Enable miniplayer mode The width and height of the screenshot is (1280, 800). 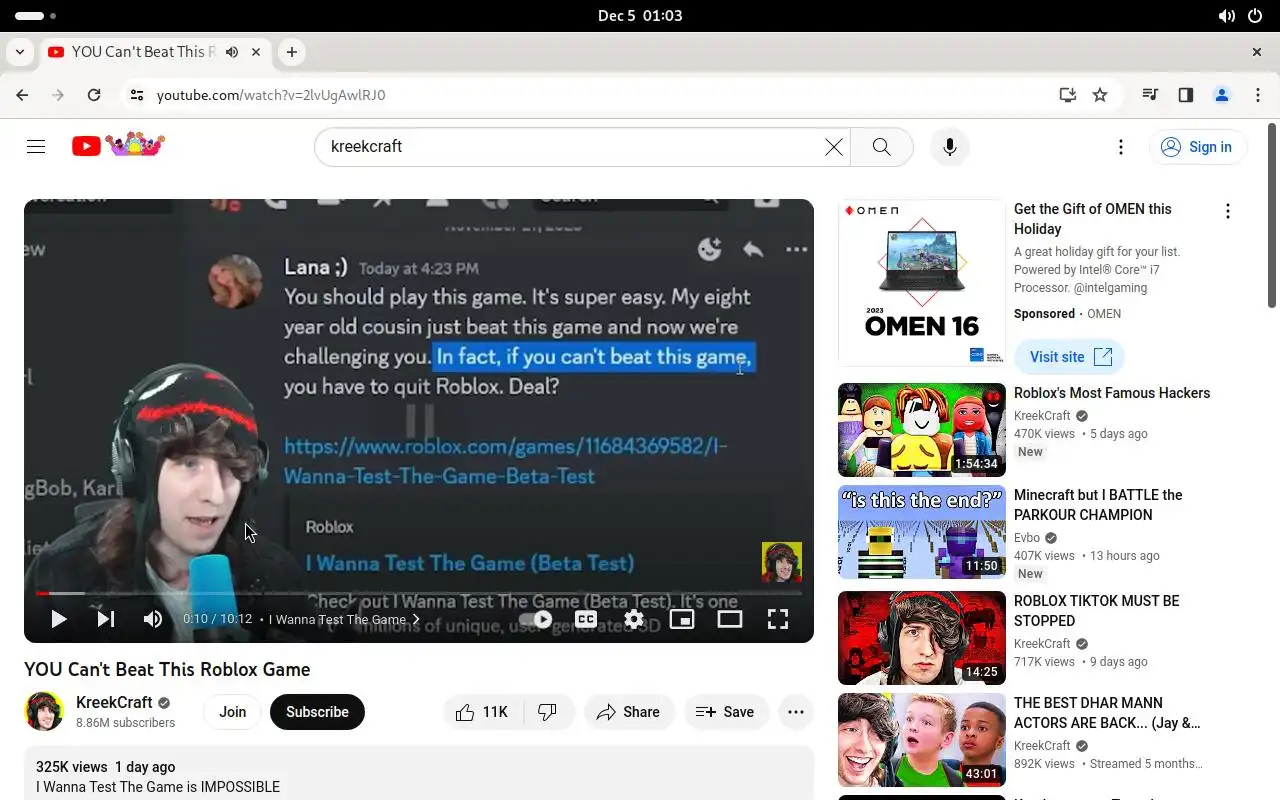point(682,619)
